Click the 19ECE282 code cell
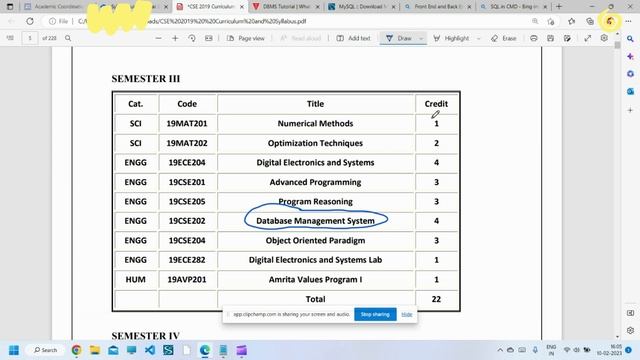This screenshot has width=640, height=360. (x=187, y=260)
